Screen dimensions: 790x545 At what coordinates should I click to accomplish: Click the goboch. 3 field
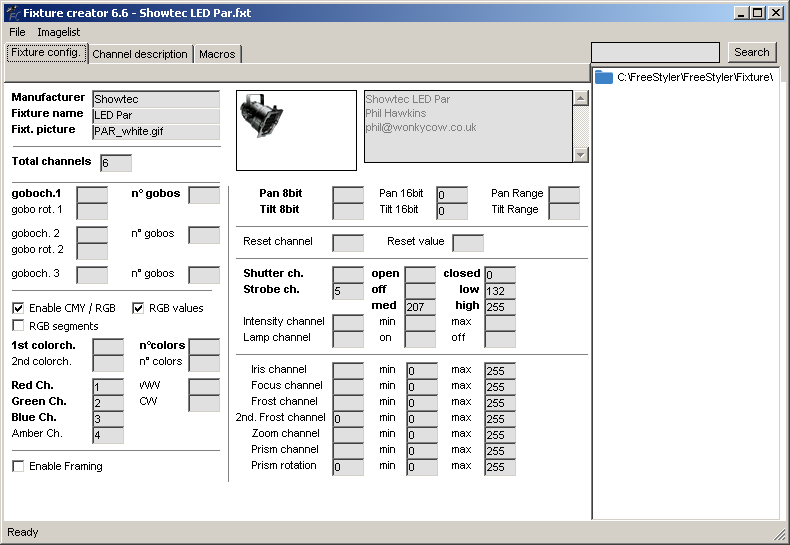(92, 275)
